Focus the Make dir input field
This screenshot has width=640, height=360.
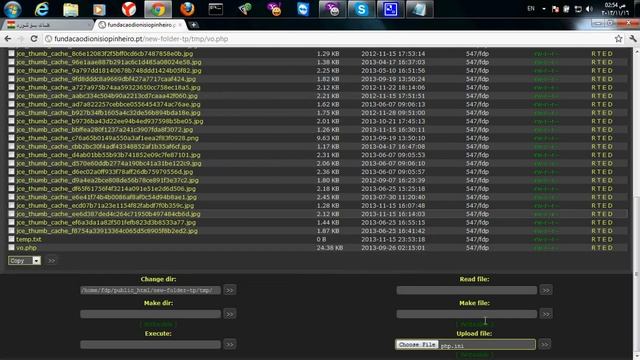point(151,314)
